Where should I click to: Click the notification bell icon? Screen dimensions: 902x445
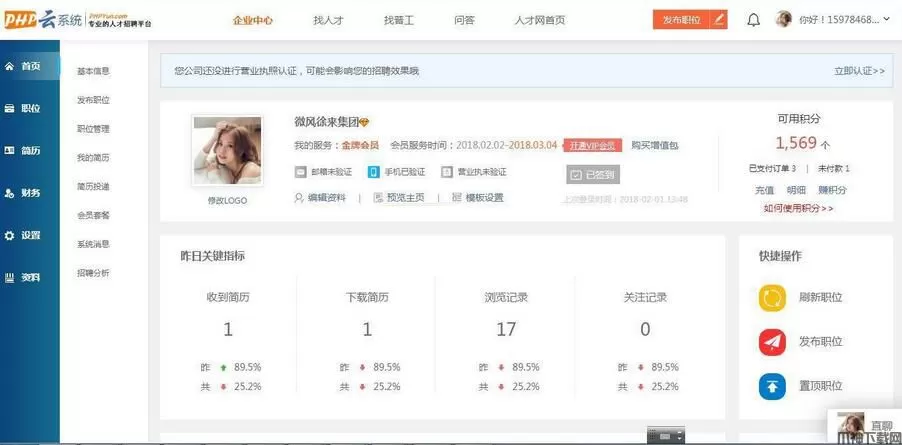tap(754, 20)
